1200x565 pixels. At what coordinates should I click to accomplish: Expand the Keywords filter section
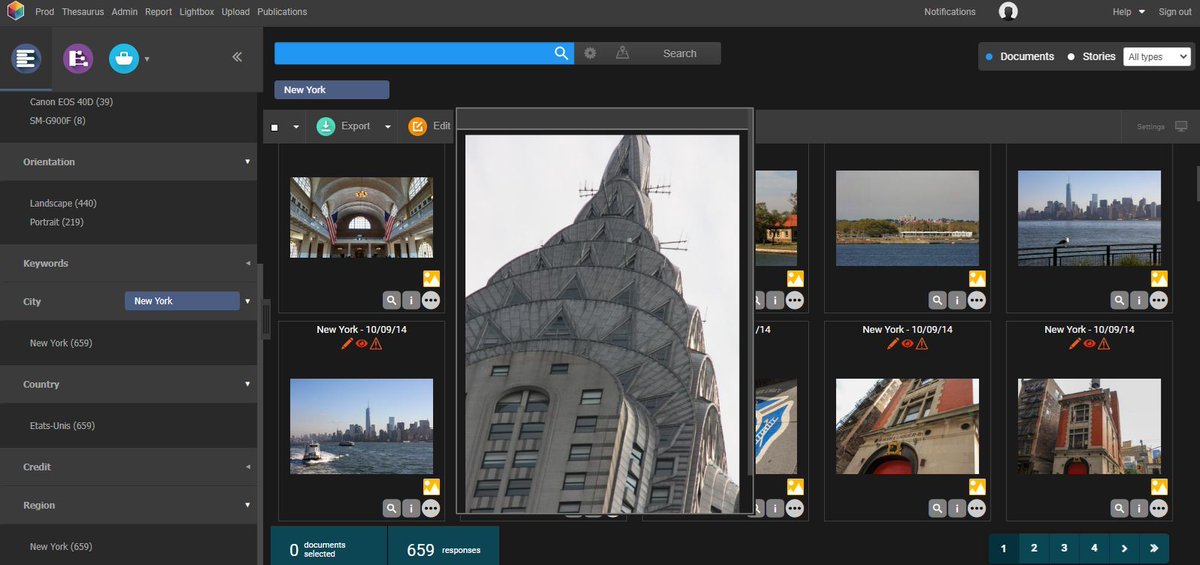pos(247,263)
